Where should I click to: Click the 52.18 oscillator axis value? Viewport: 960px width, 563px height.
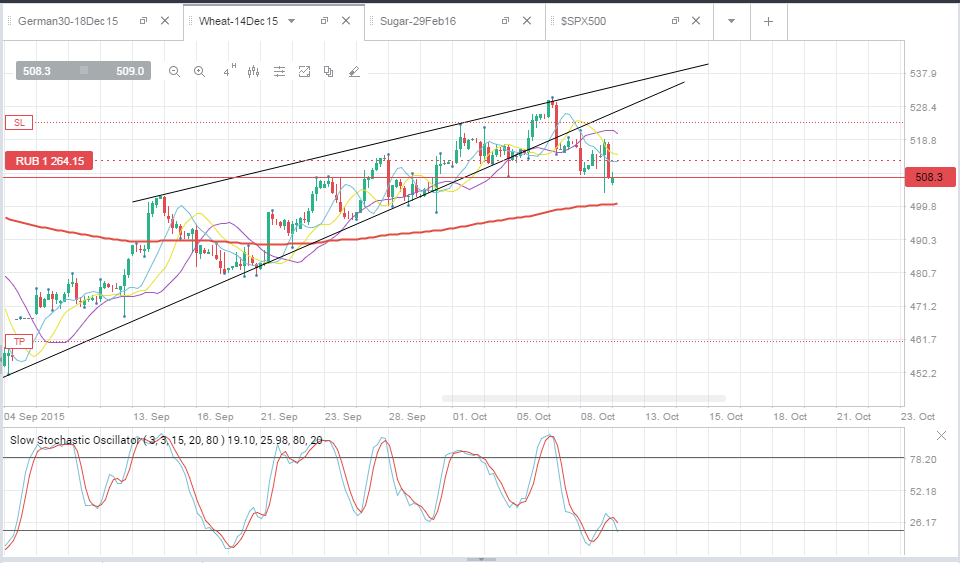tap(923, 491)
